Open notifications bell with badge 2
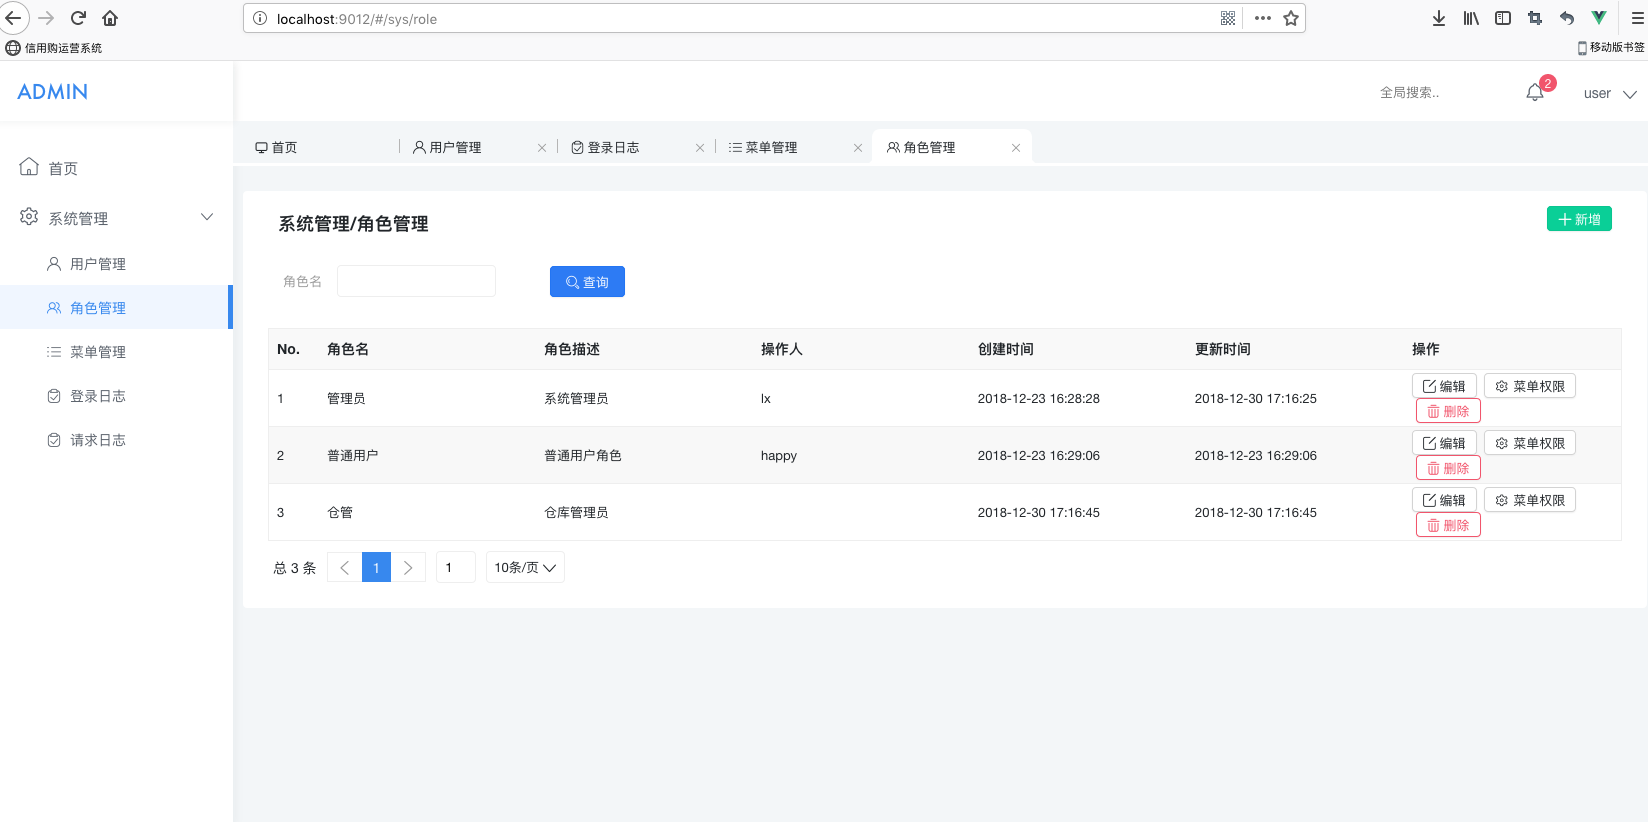The image size is (1648, 822). pyautogui.click(x=1536, y=92)
